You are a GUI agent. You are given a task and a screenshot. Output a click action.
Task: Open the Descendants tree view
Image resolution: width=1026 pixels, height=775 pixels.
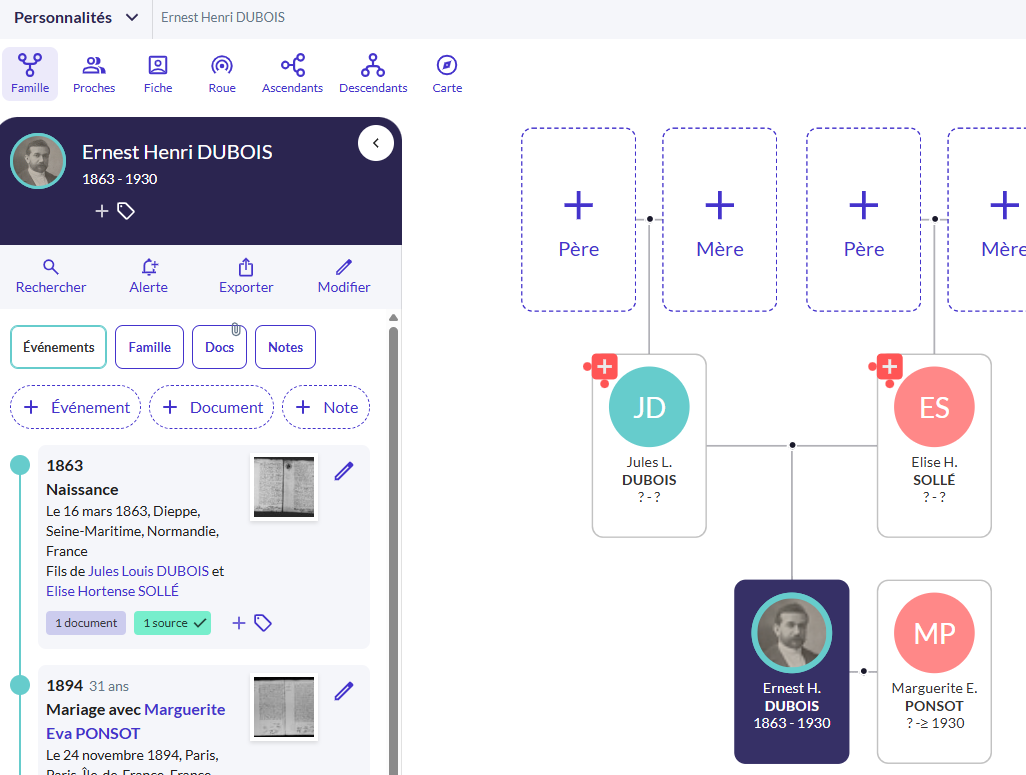pyautogui.click(x=373, y=75)
